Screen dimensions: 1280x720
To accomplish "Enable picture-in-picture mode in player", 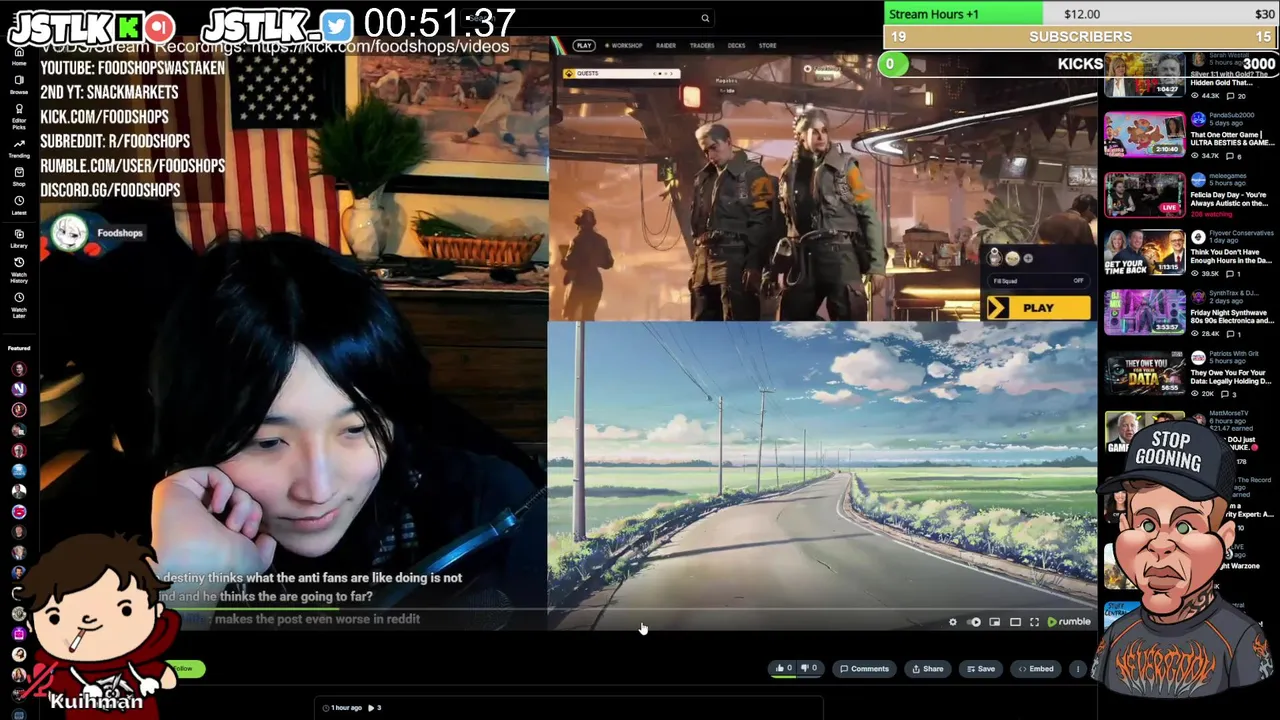I will coord(994,622).
